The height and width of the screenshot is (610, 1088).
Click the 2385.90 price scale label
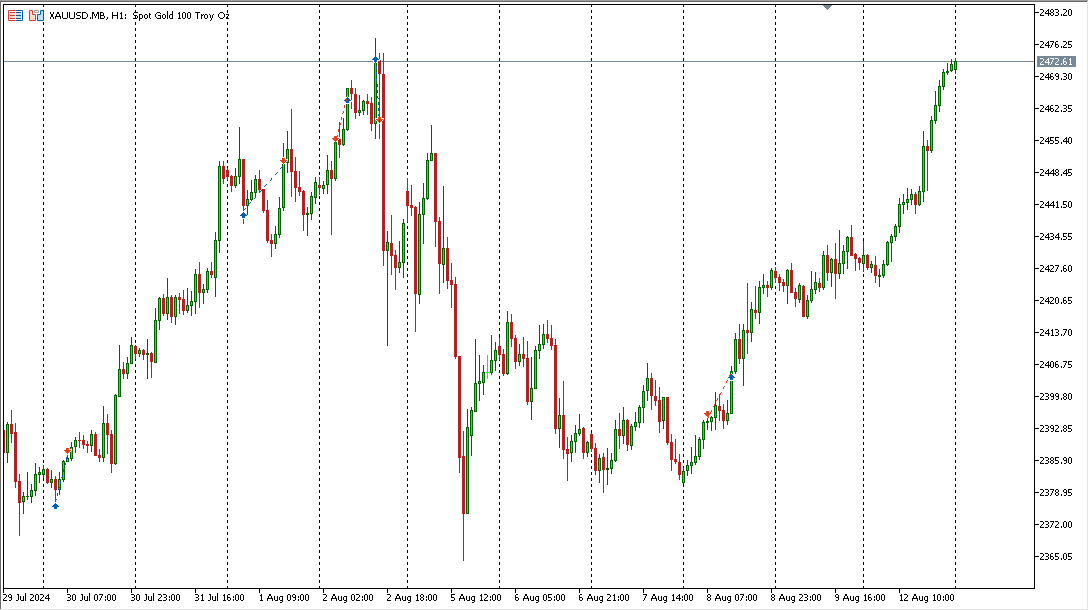point(1055,460)
